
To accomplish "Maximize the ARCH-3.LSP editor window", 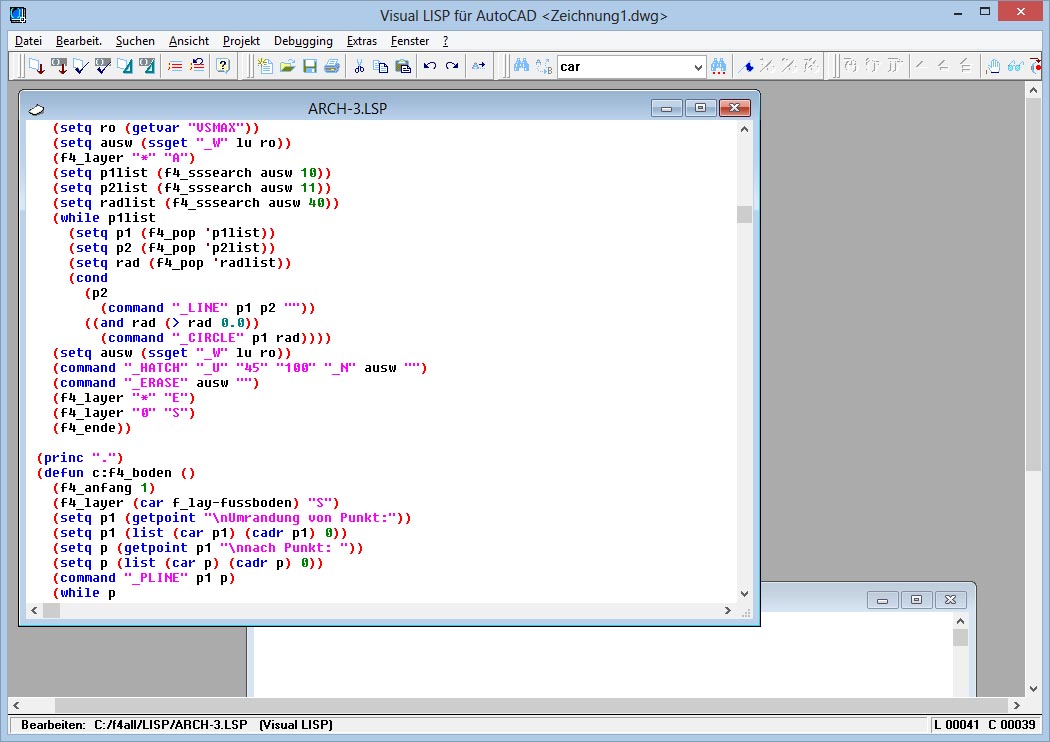I will (700, 108).
